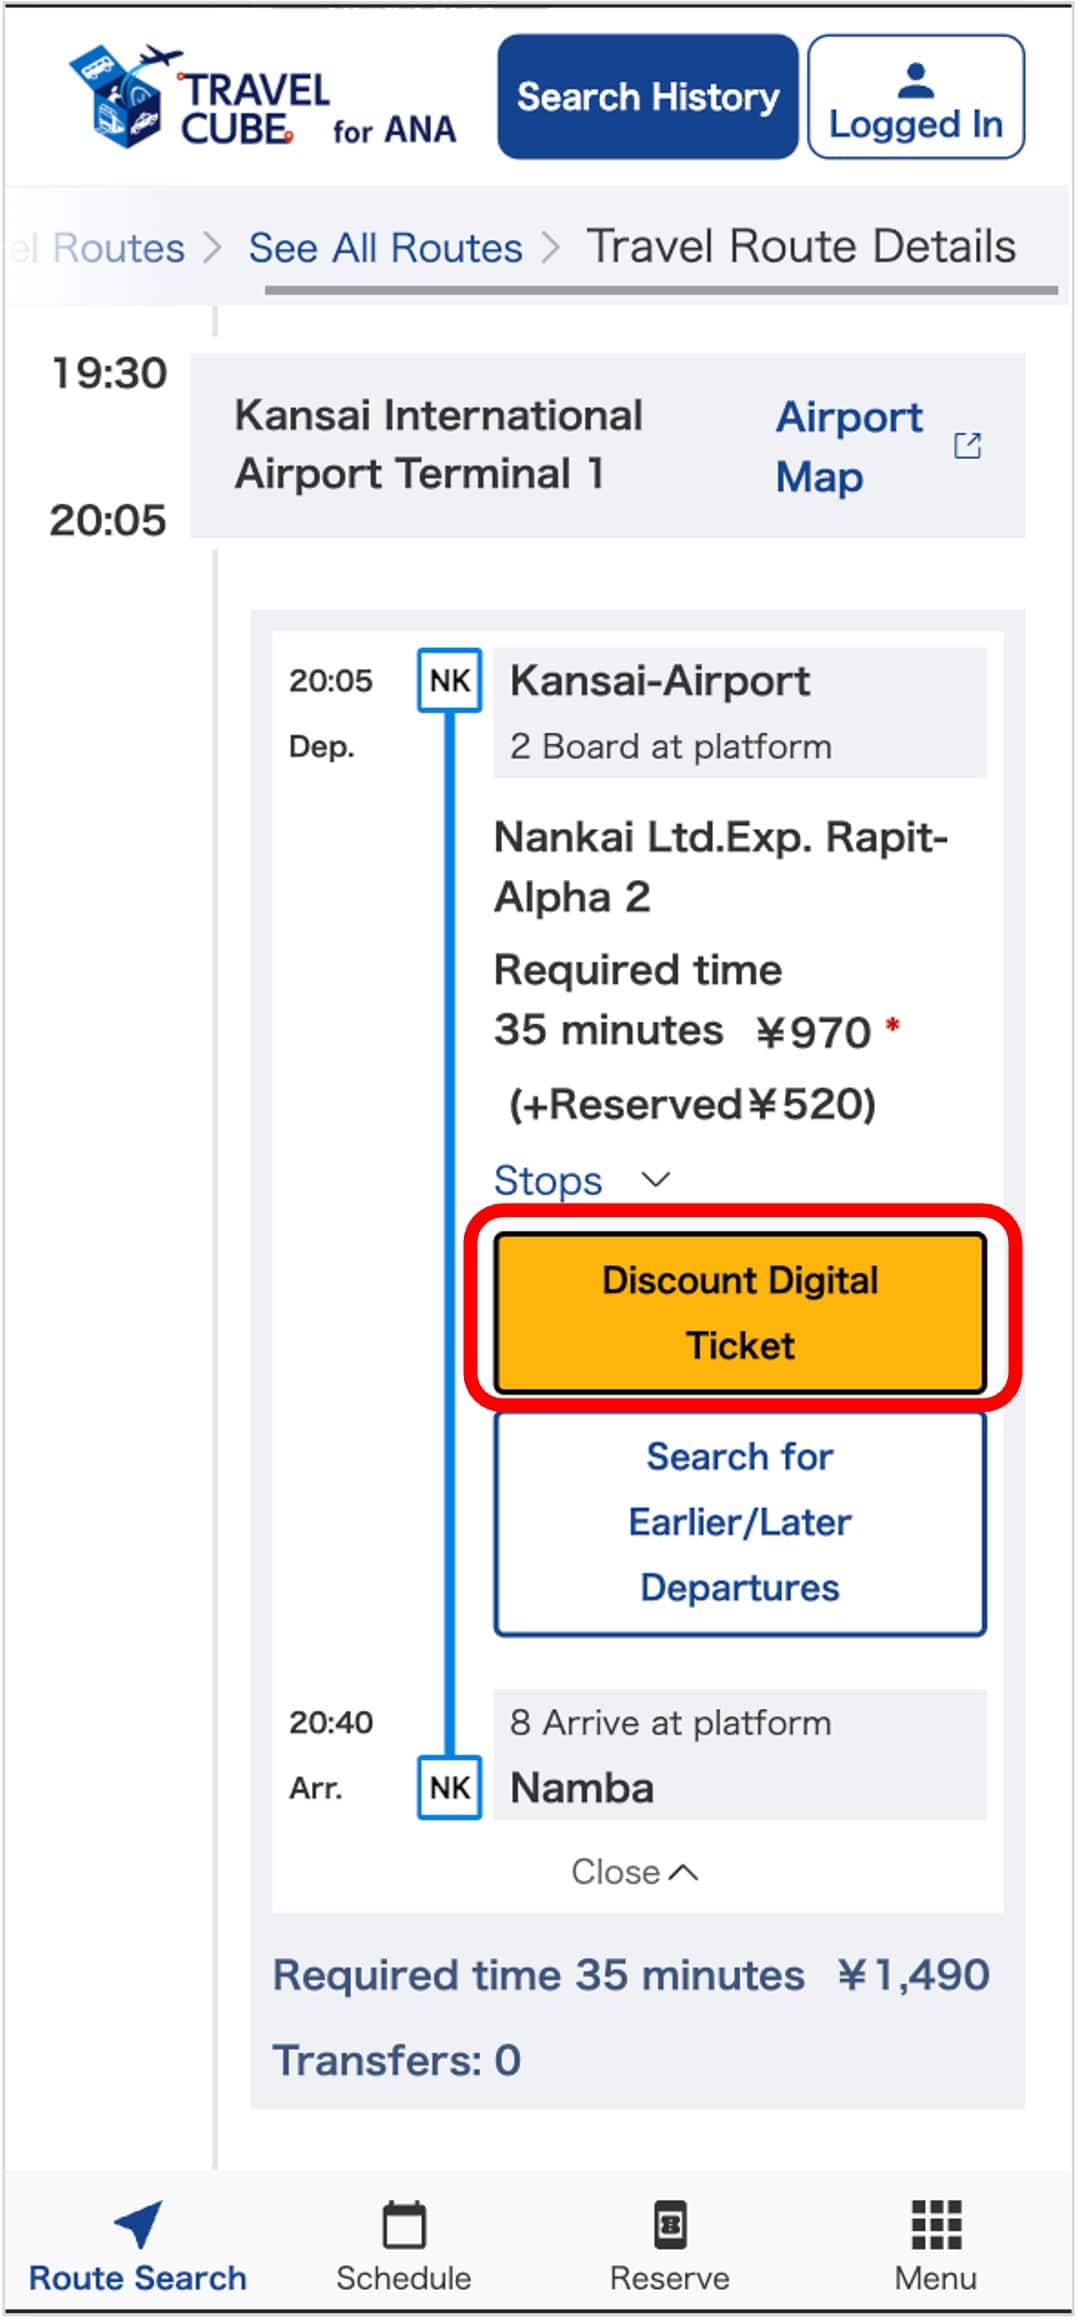This screenshot has height=2319, width=1077.
Task: Click the chevron next to Stops
Action: 655,1180
